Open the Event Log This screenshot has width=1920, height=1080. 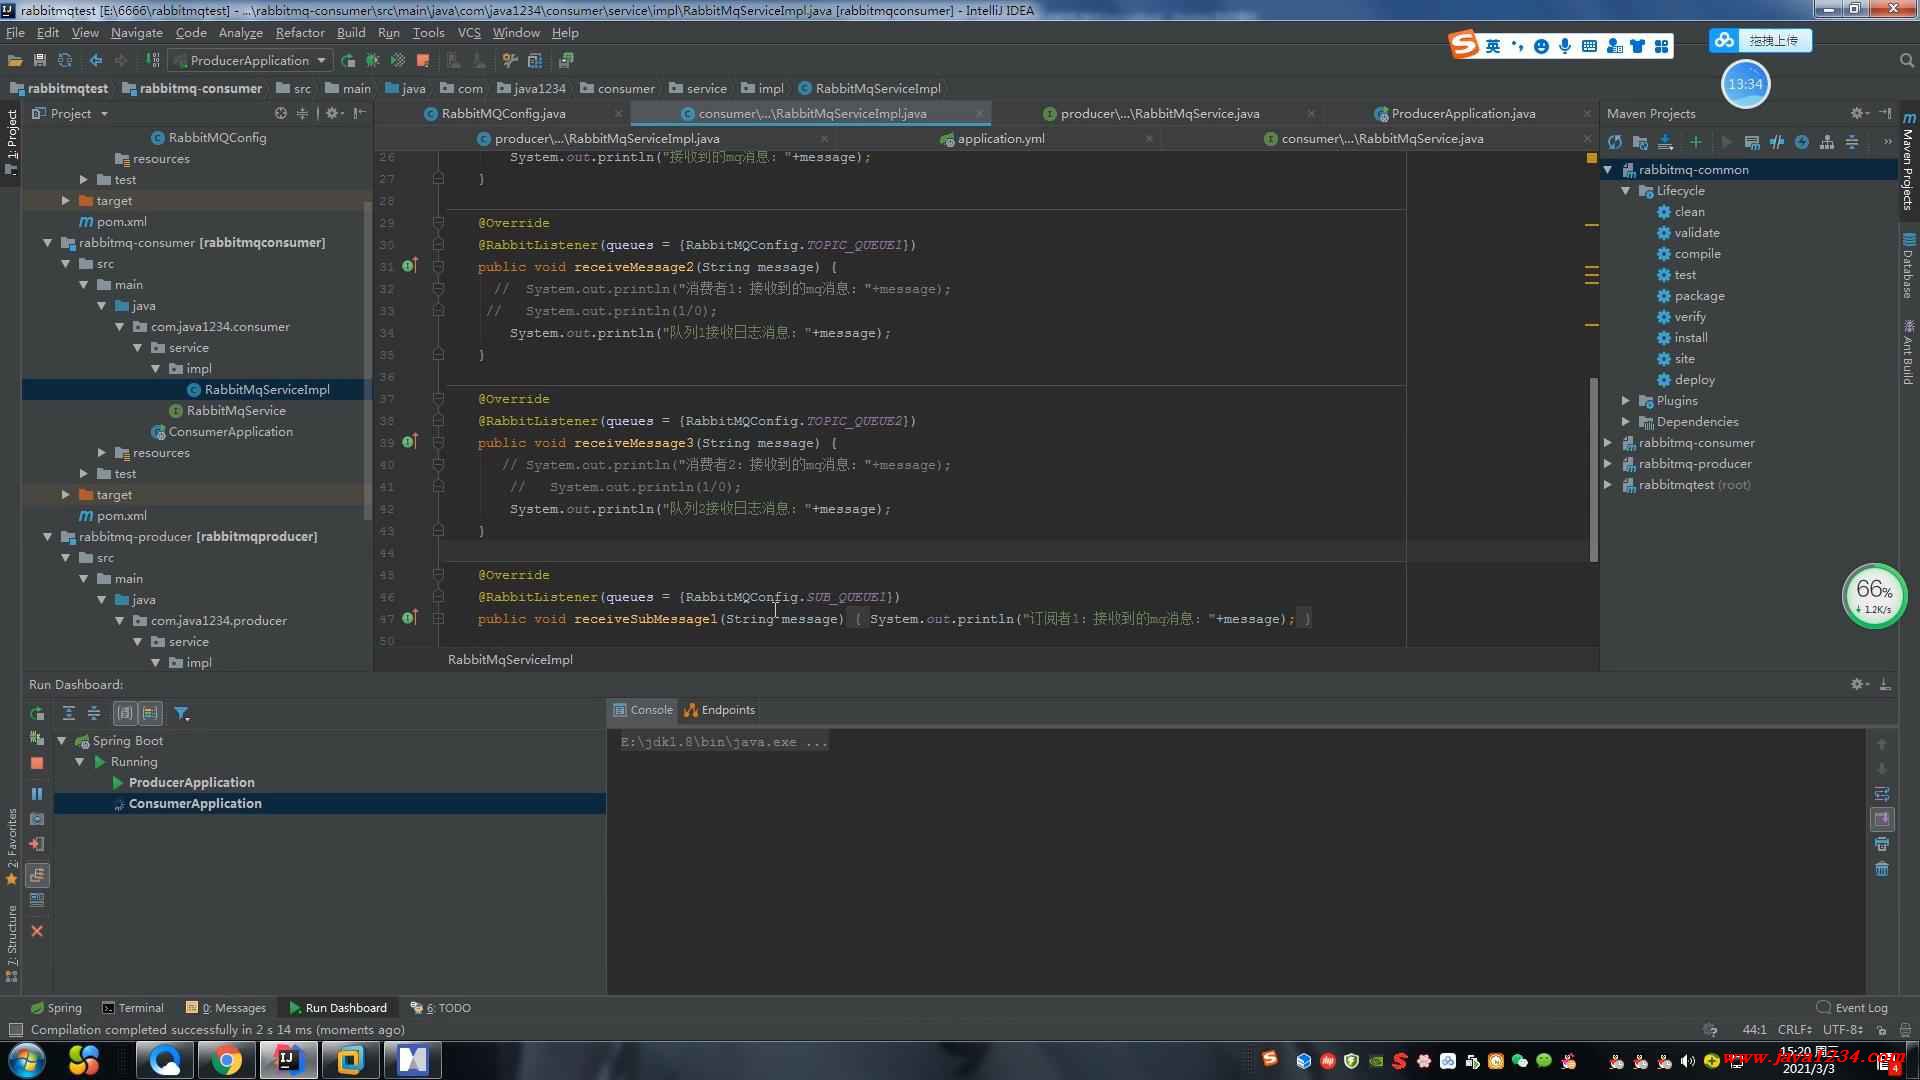click(1852, 1008)
